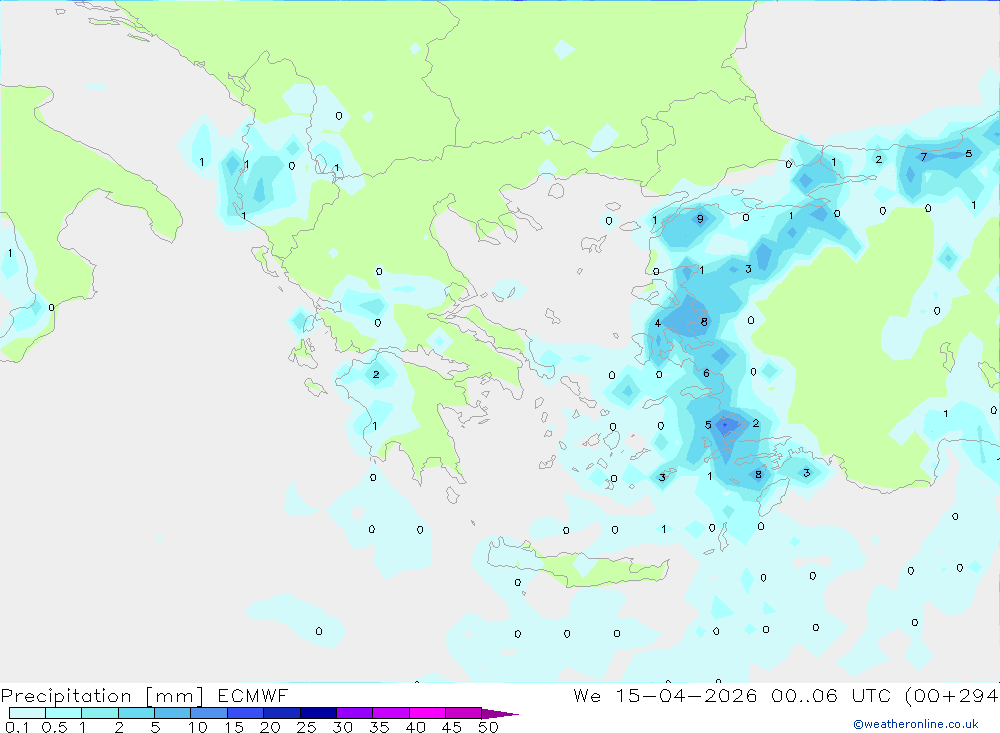Viewport: 1000px width, 733px height.
Task: Pick the 45–50 mm legend swatch
Action: [x=463, y=713]
